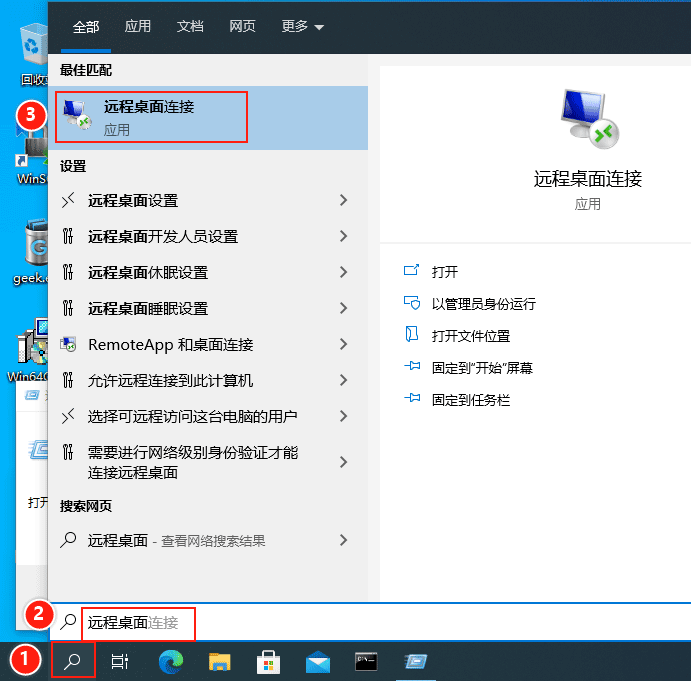Expand the 允许远程连接到此计算机 arrow

coord(344,380)
